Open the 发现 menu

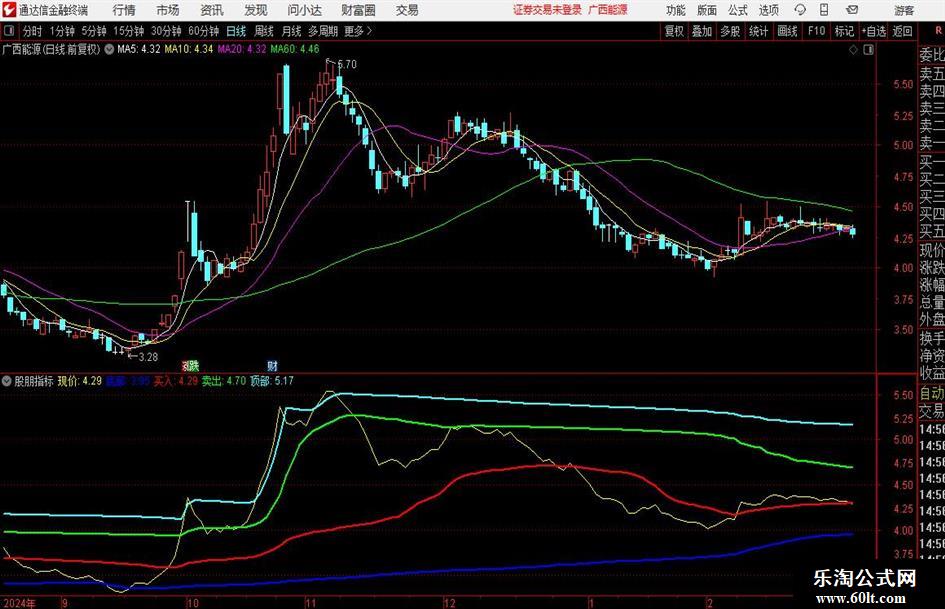coord(256,10)
